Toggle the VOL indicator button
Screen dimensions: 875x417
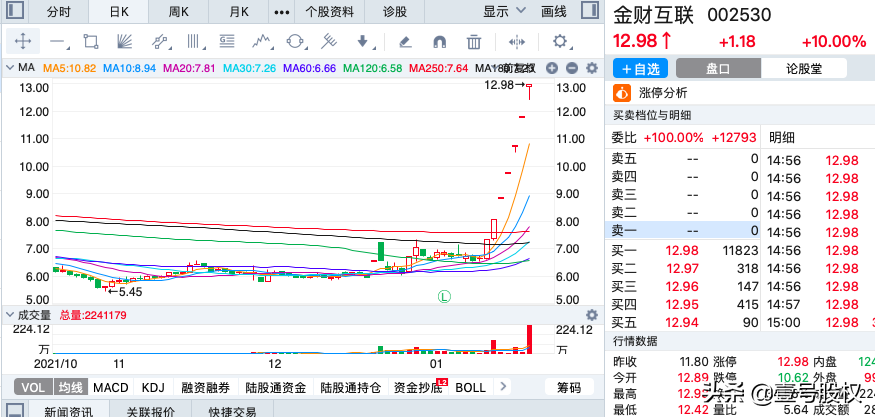point(33,387)
